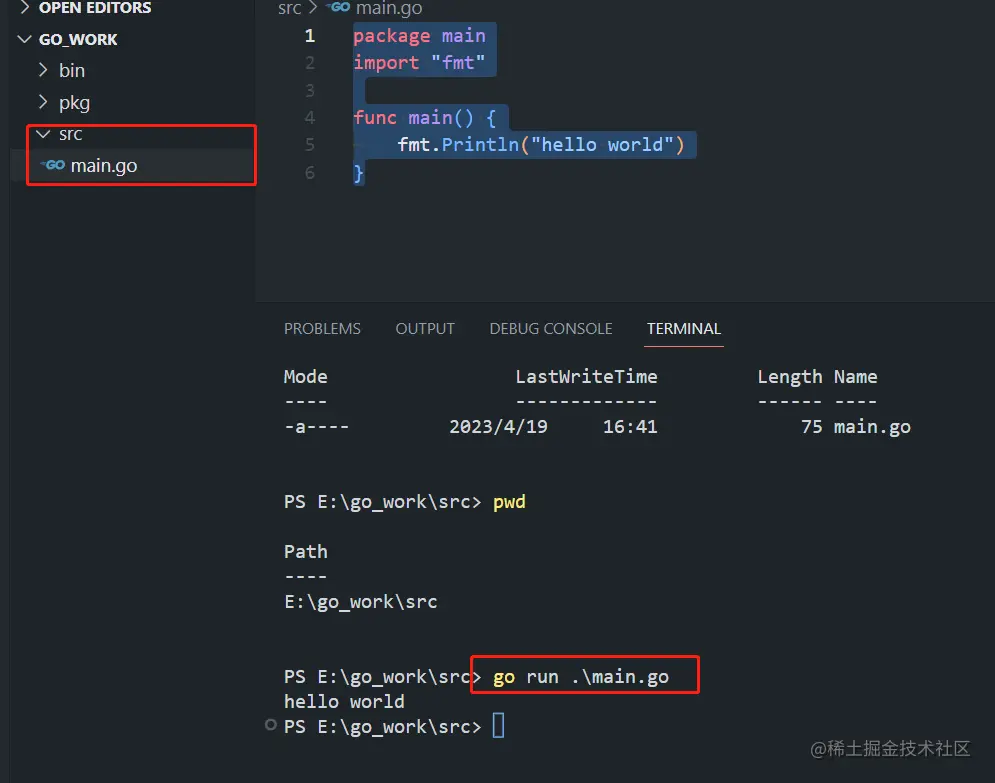Screen dimensions: 995x783
Task: Click the fmt.Println("hello world") line
Action: pyautogui.click(x=541, y=145)
